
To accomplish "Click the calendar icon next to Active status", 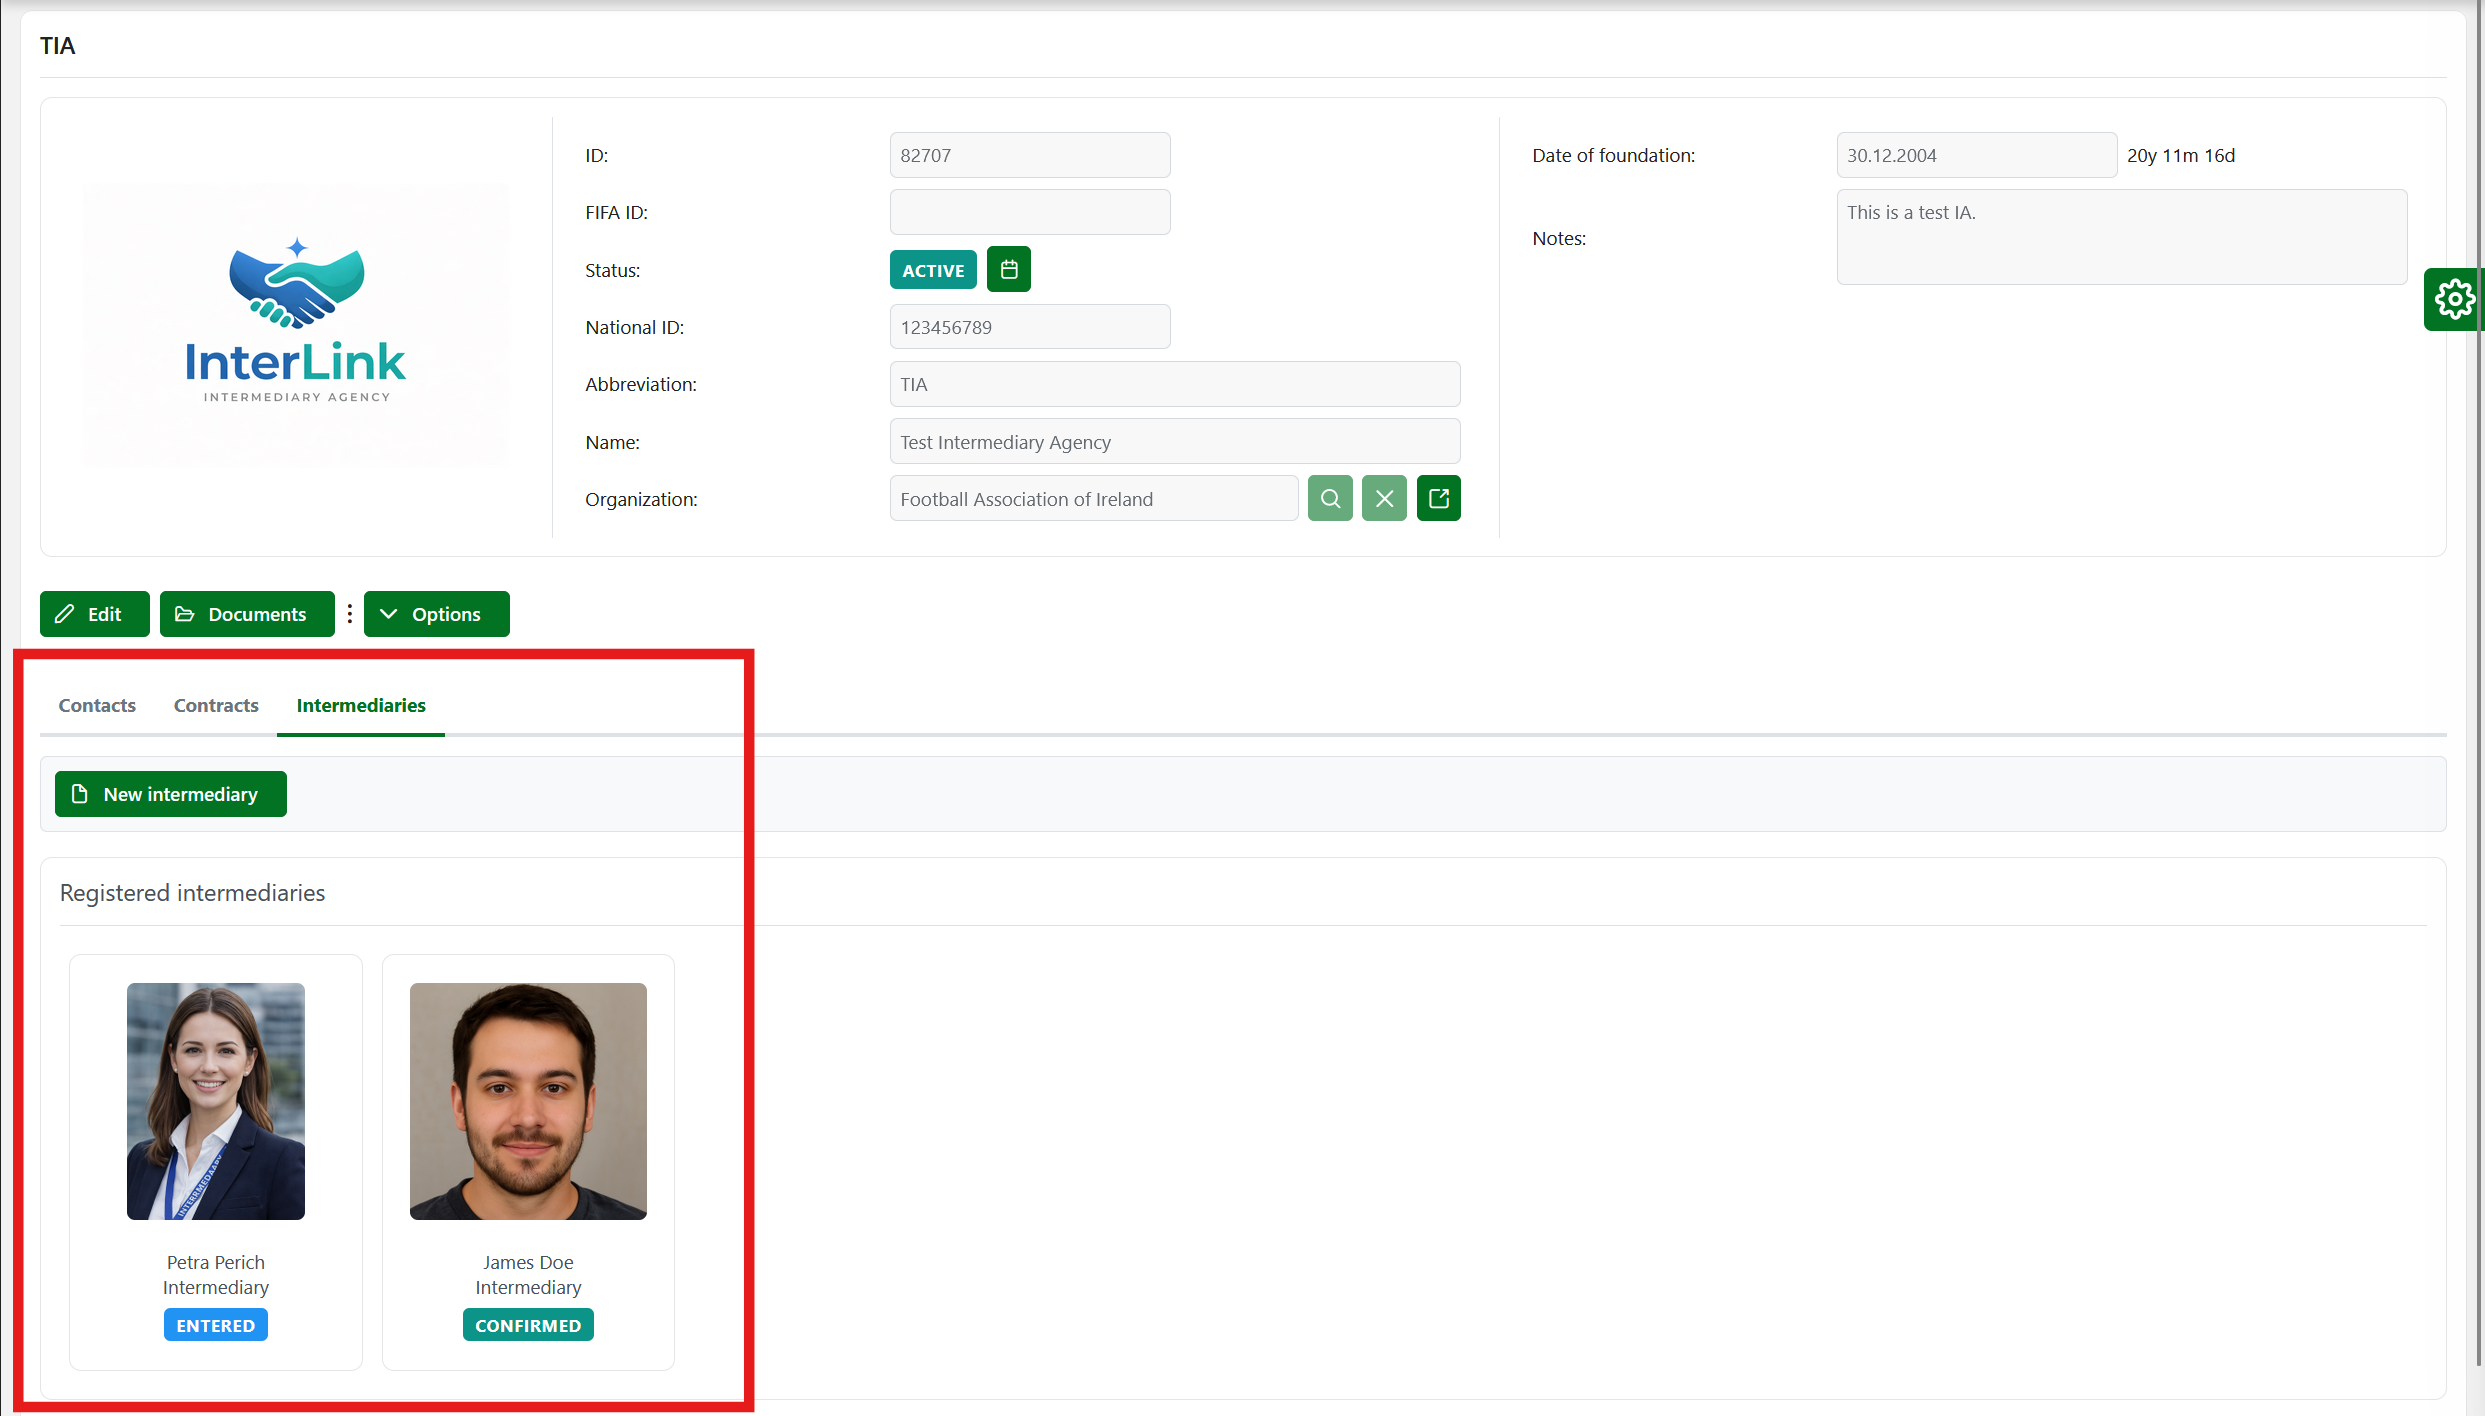I will pyautogui.click(x=1008, y=270).
